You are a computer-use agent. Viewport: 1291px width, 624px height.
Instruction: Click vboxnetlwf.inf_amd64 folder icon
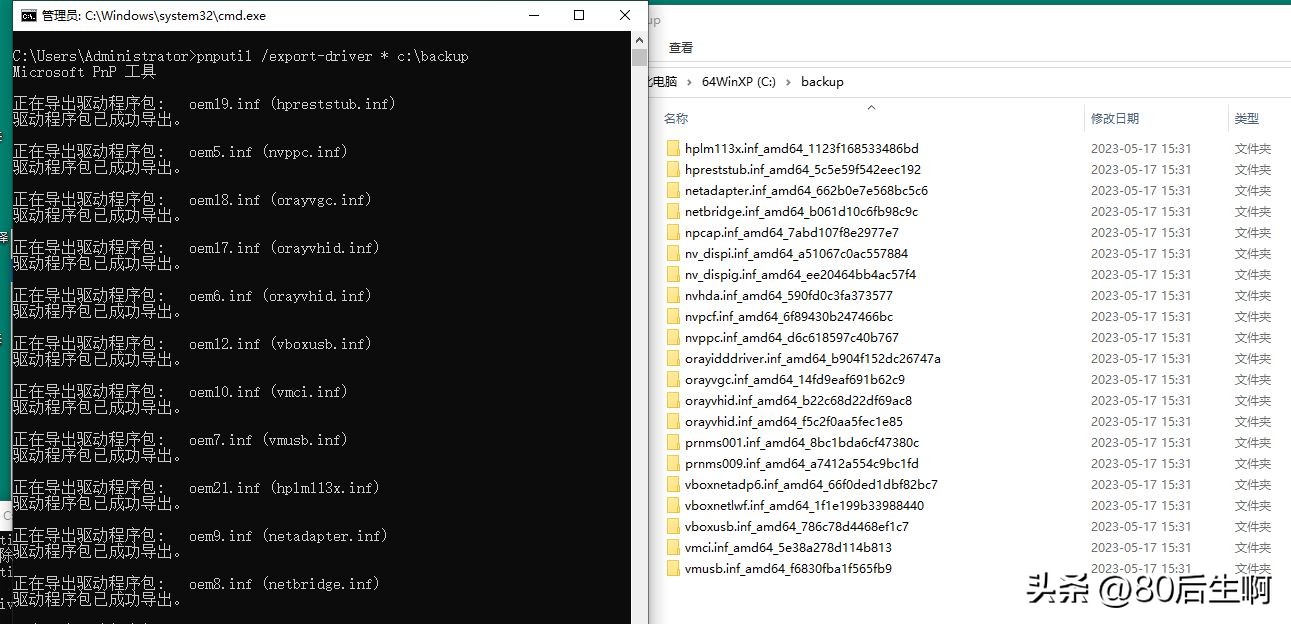coord(673,506)
